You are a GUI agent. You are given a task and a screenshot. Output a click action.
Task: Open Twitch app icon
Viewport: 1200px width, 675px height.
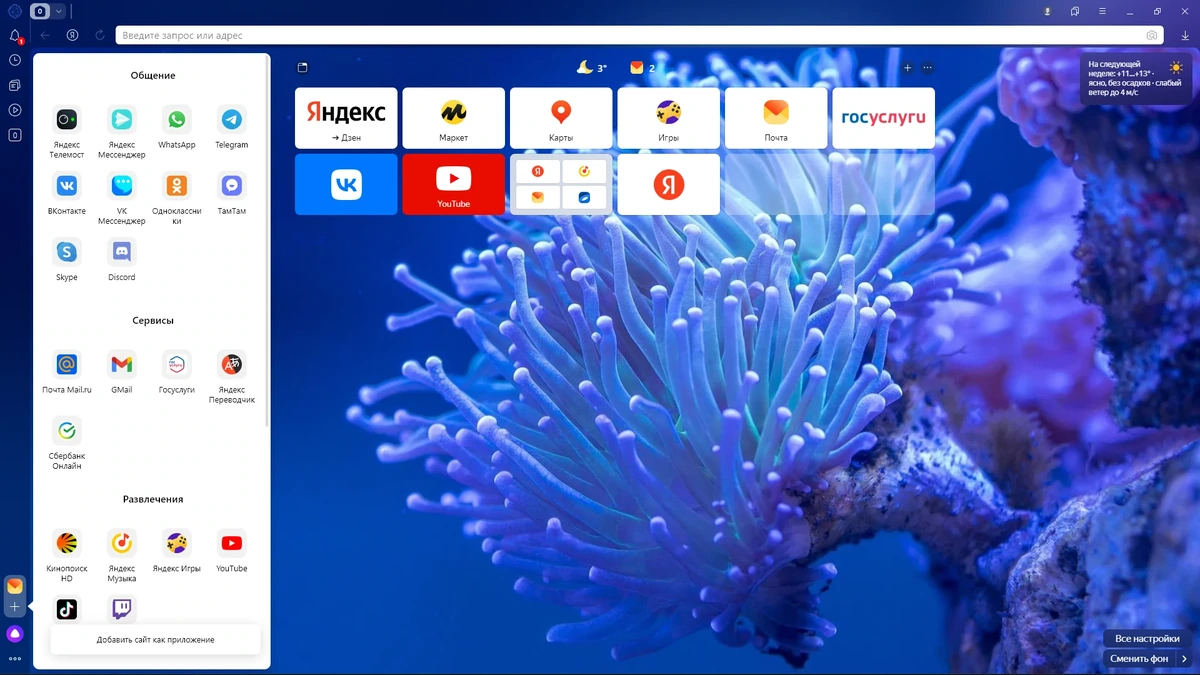[x=122, y=609]
